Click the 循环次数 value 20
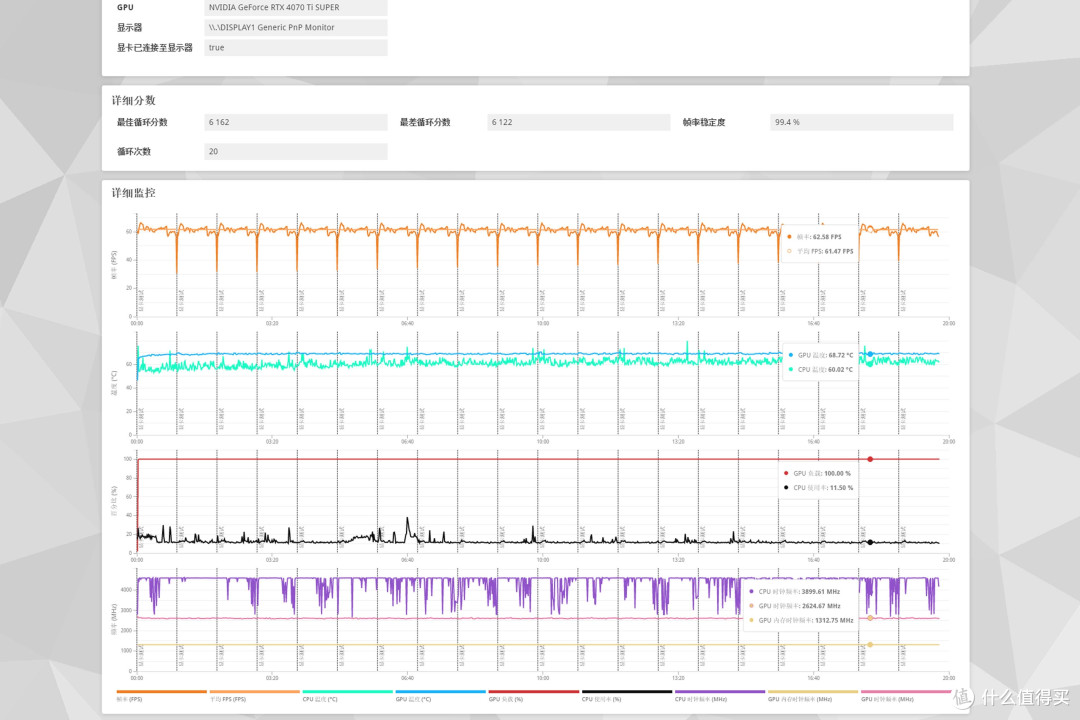This screenshot has width=1080, height=720. click(x=295, y=152)
